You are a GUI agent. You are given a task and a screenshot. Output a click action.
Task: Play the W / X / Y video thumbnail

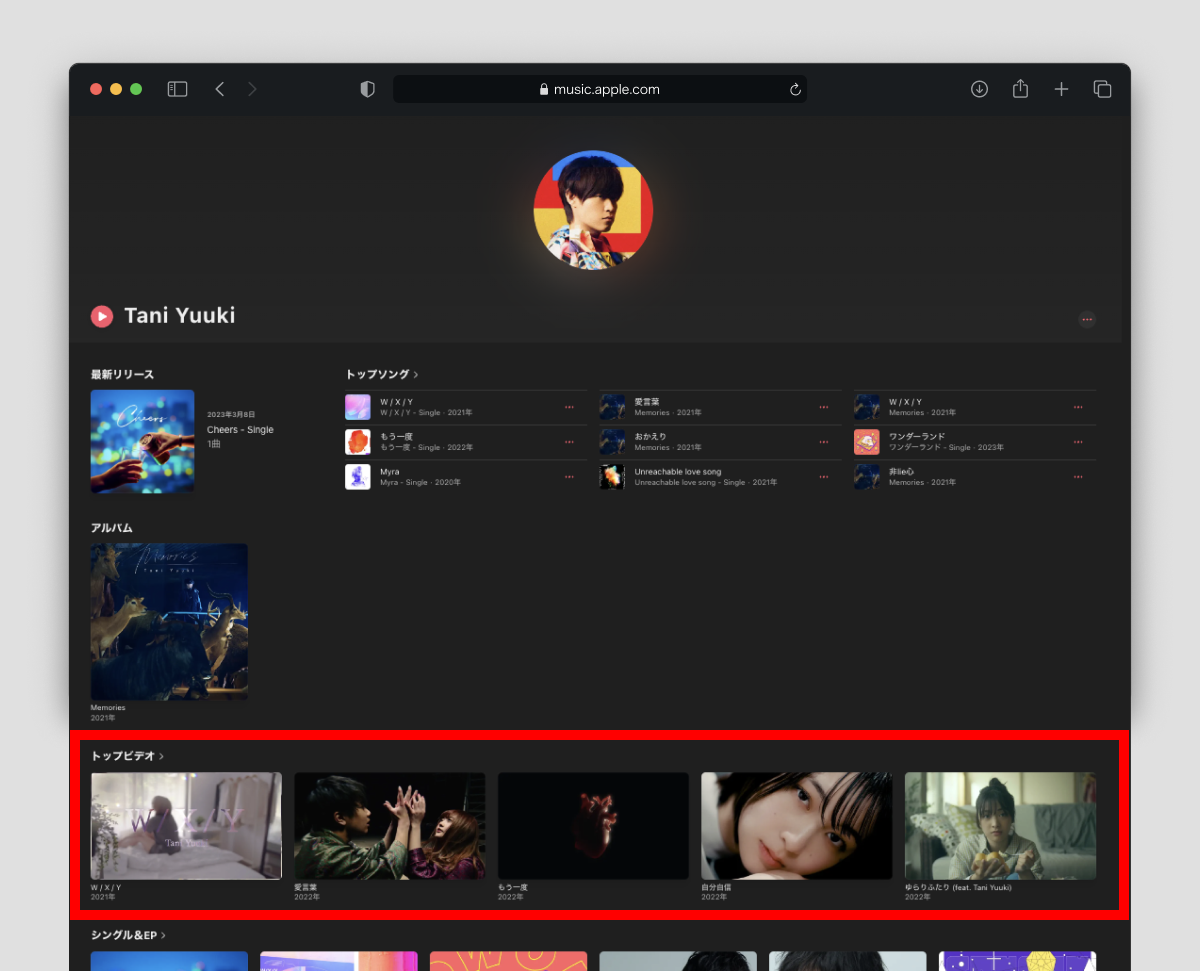point(186,825)
